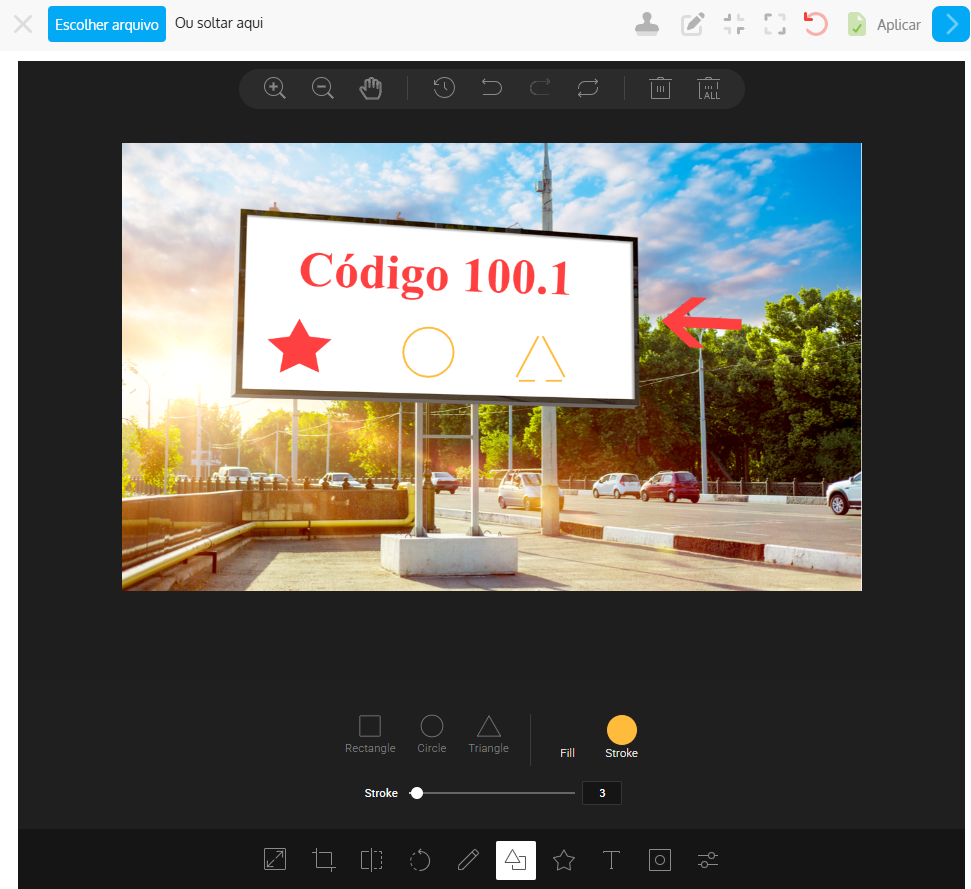Select the Flip tool
Viewport: 971px width, 889px height.
coord(371,860)
